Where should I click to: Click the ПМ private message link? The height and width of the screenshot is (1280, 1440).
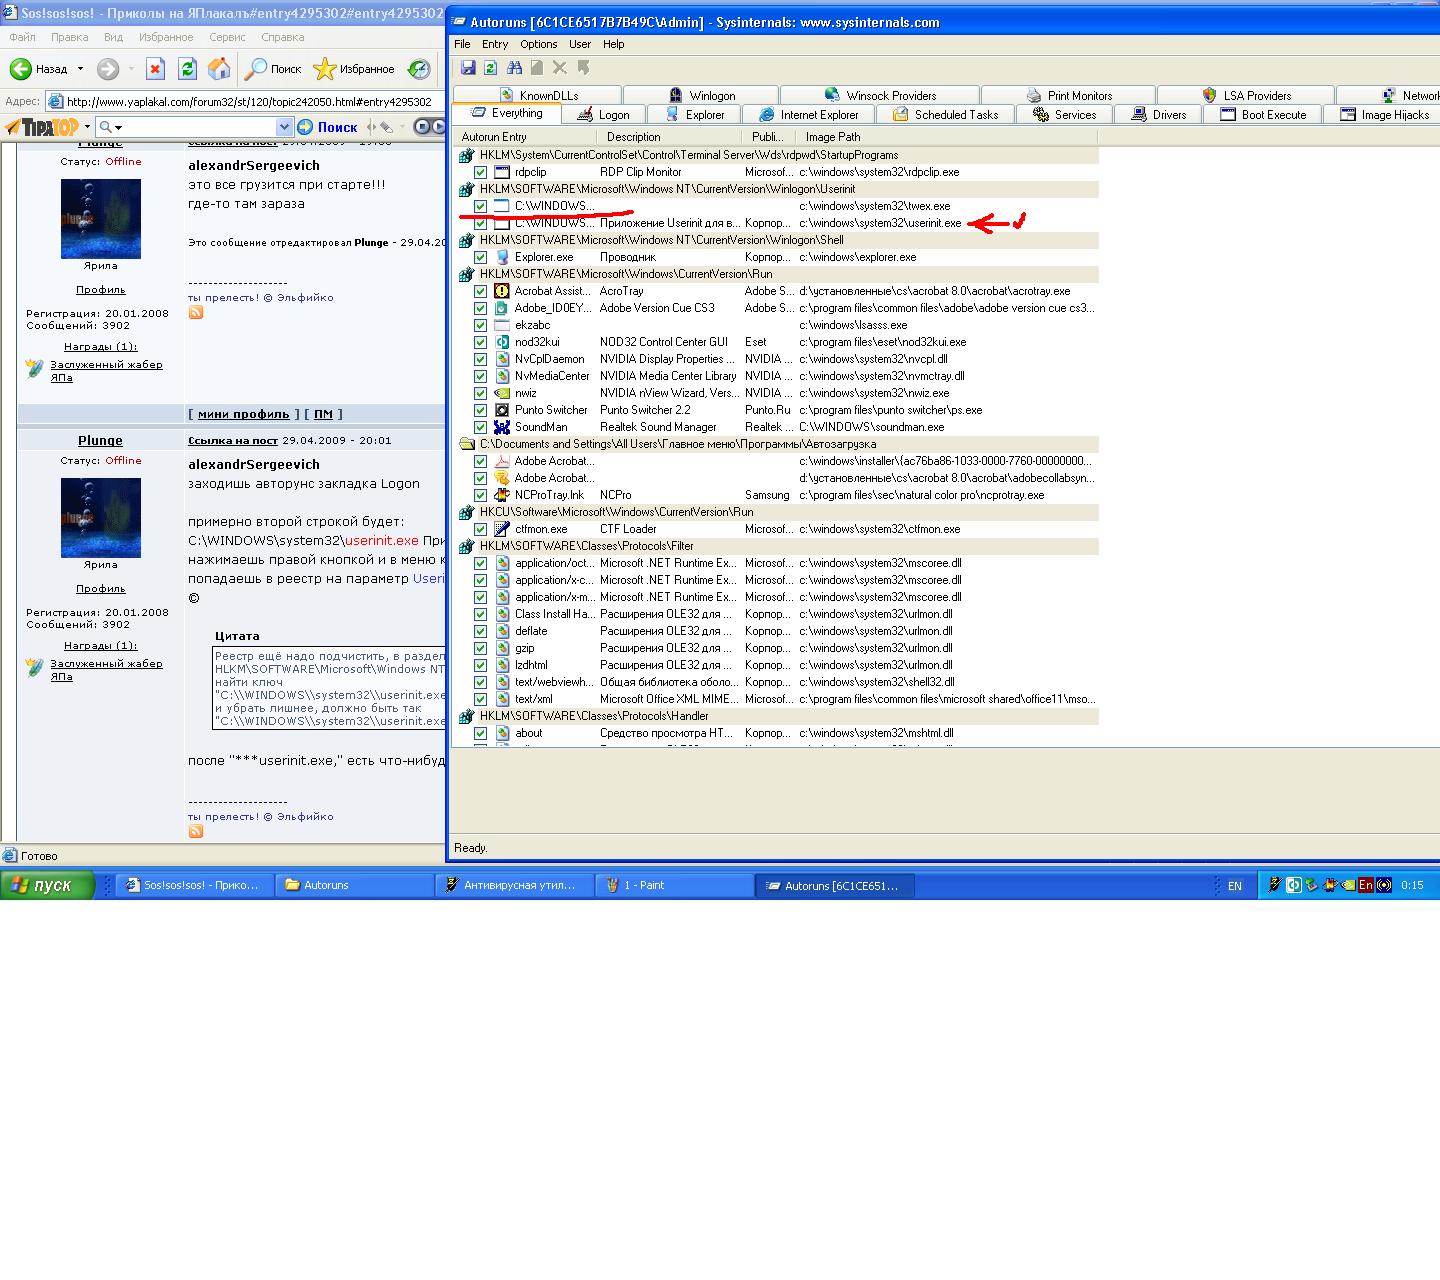(323, 414)
